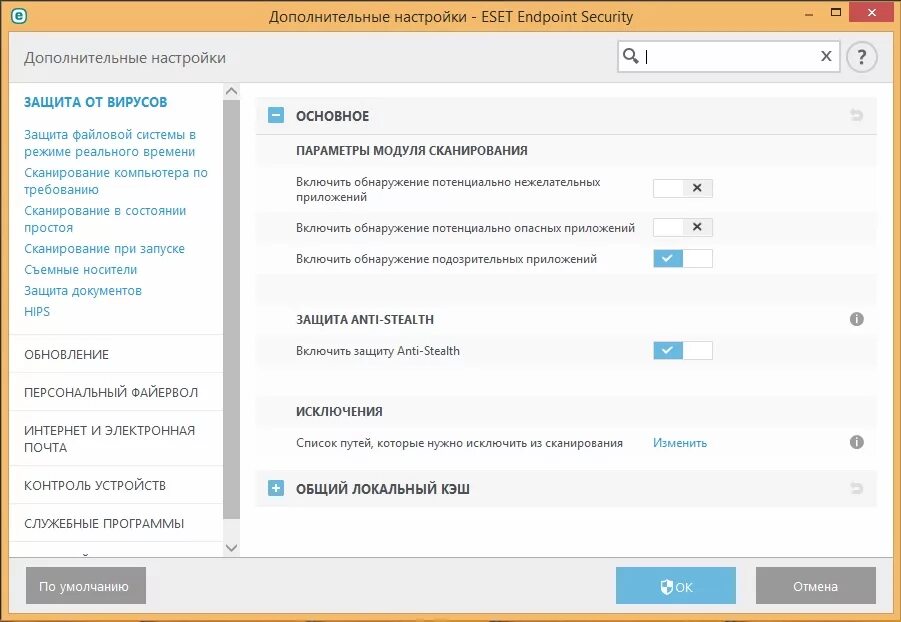Click the sidebar scroll down arrow
The height and width of the screenshot is (622, 901).
click(232, 548)
